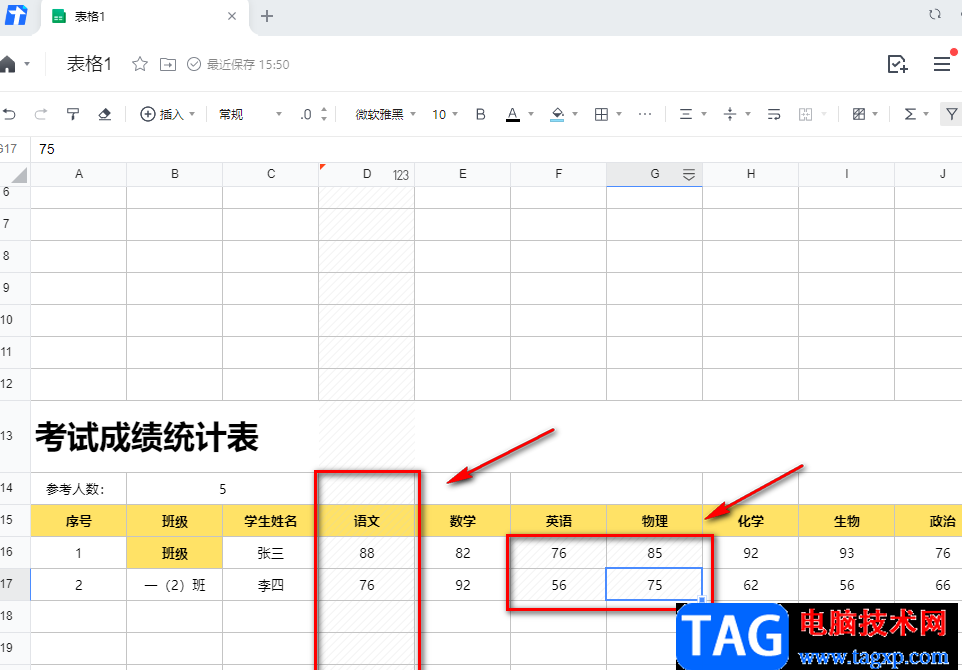Open the task/checklist icon at top right
962x670 pixels.
click(x=897, y=64)
